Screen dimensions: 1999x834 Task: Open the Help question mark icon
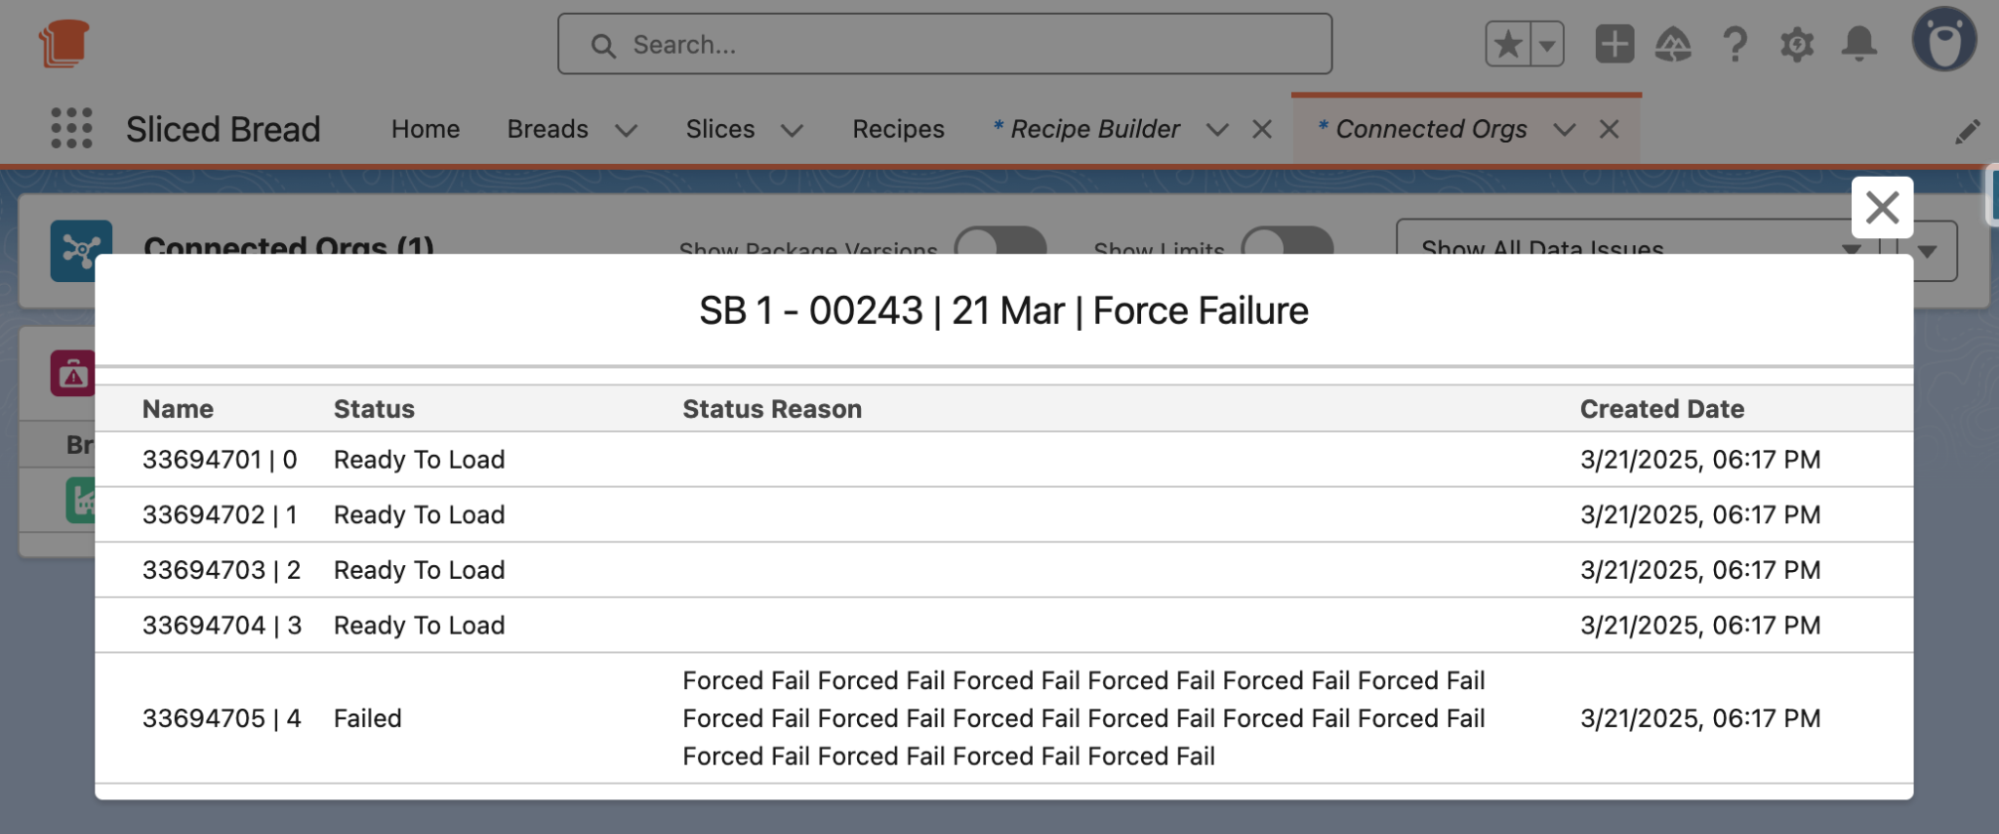(x=1735, y=45)
